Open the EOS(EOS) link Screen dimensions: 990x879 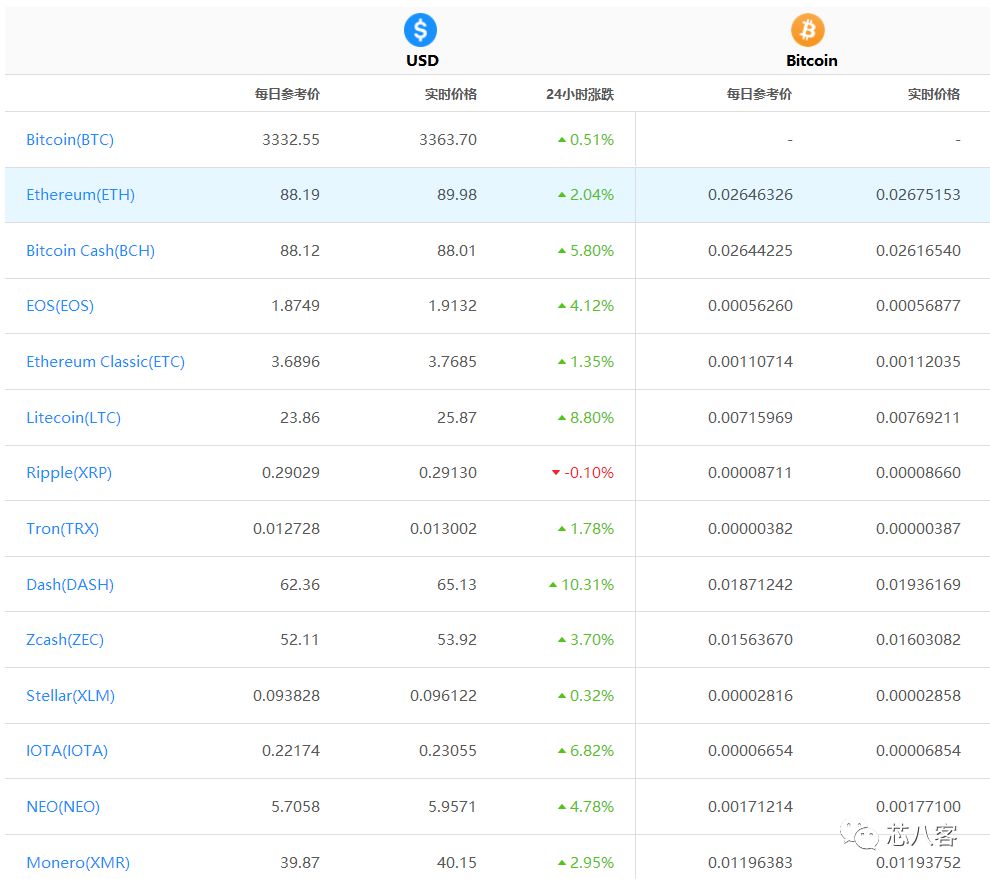(x=60, y=306)
